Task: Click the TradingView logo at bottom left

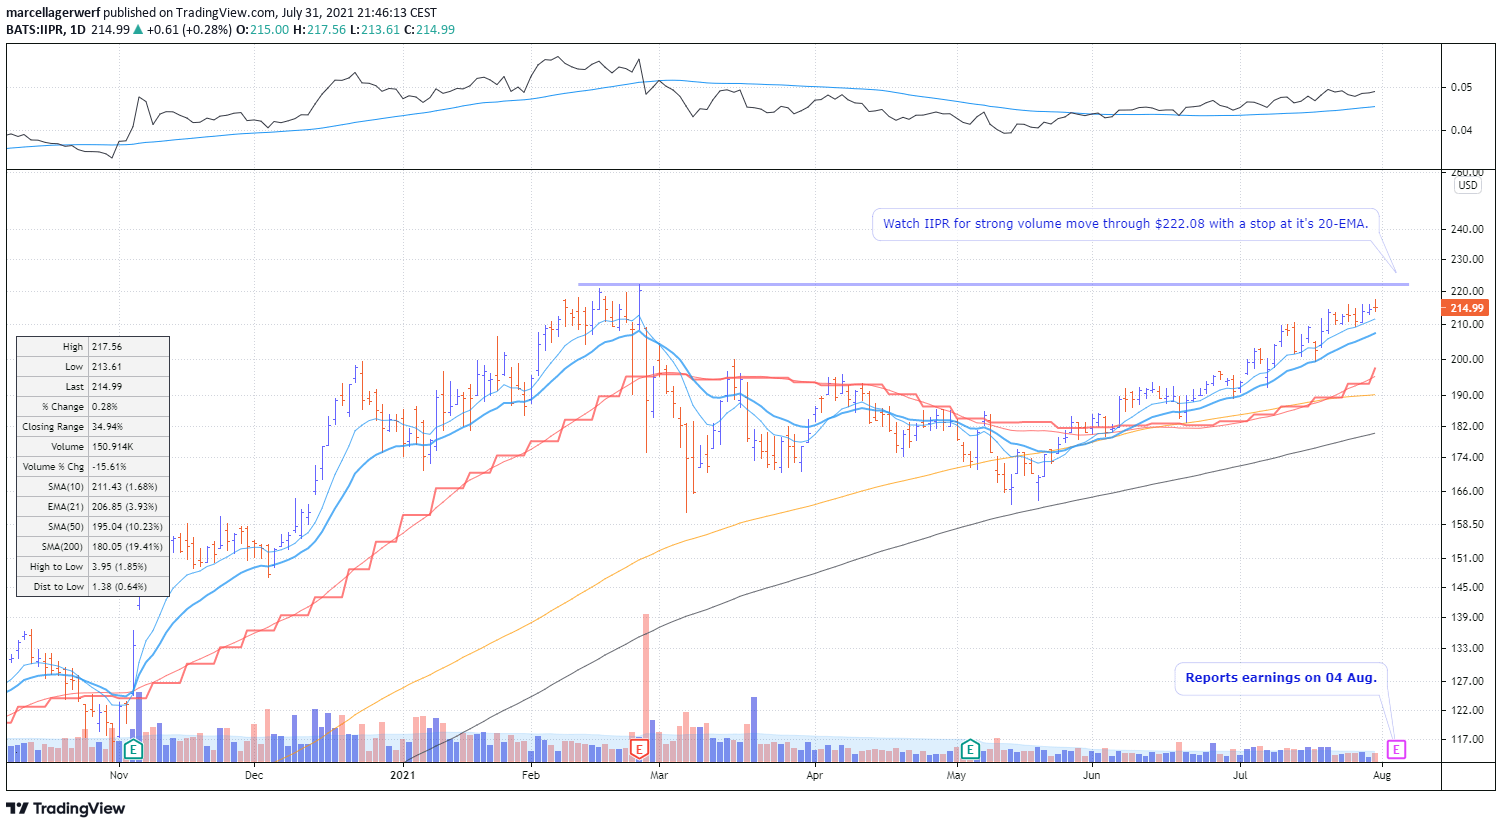Action: click(x=66, y=808)
